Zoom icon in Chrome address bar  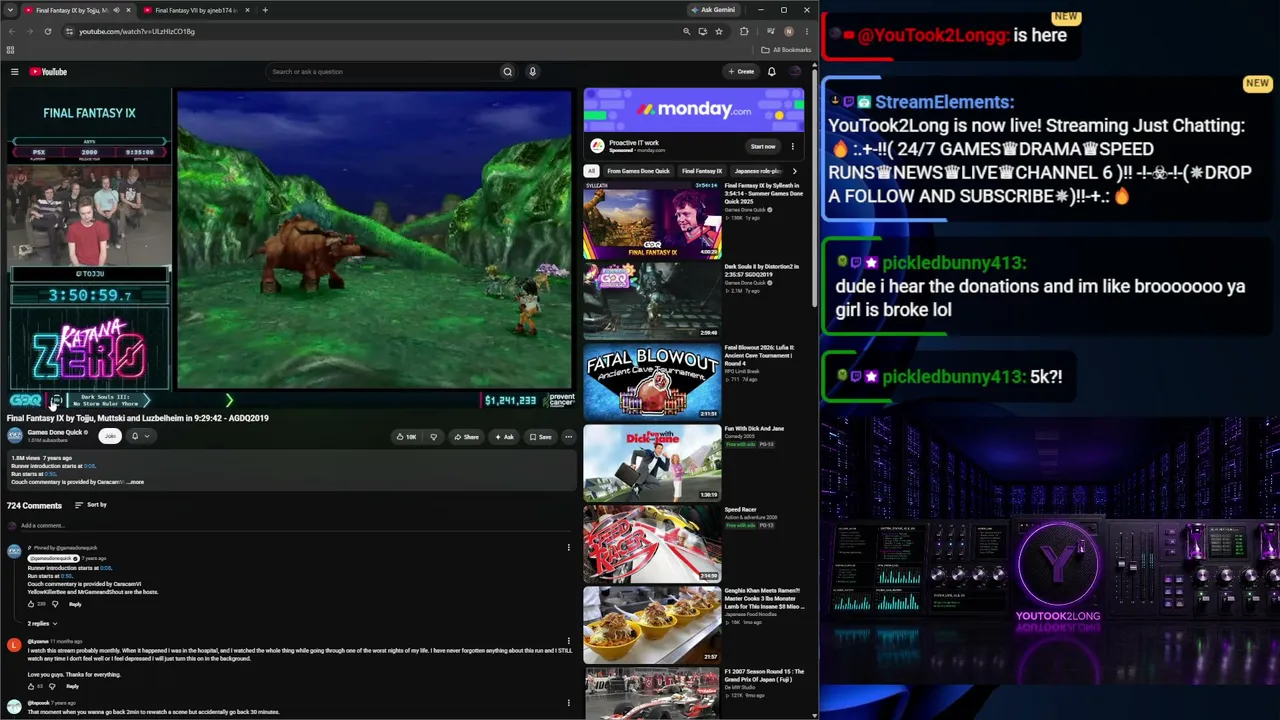(686, 31)
